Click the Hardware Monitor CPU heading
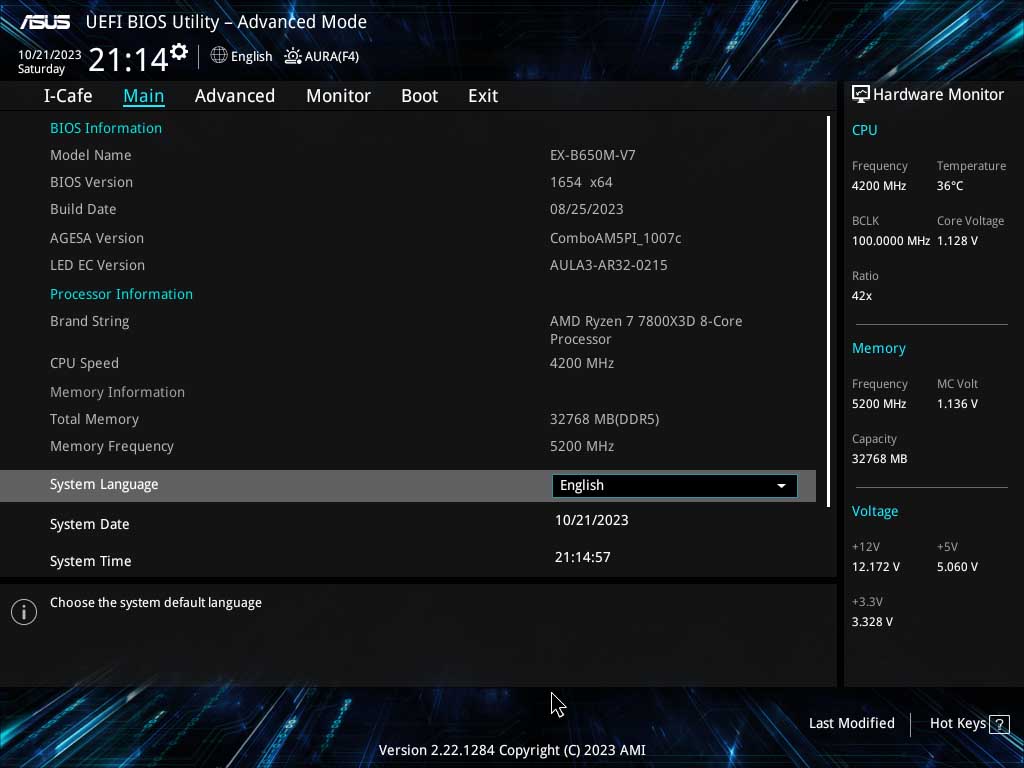Viewport: 1024px width, 768px height. point(865,130)
